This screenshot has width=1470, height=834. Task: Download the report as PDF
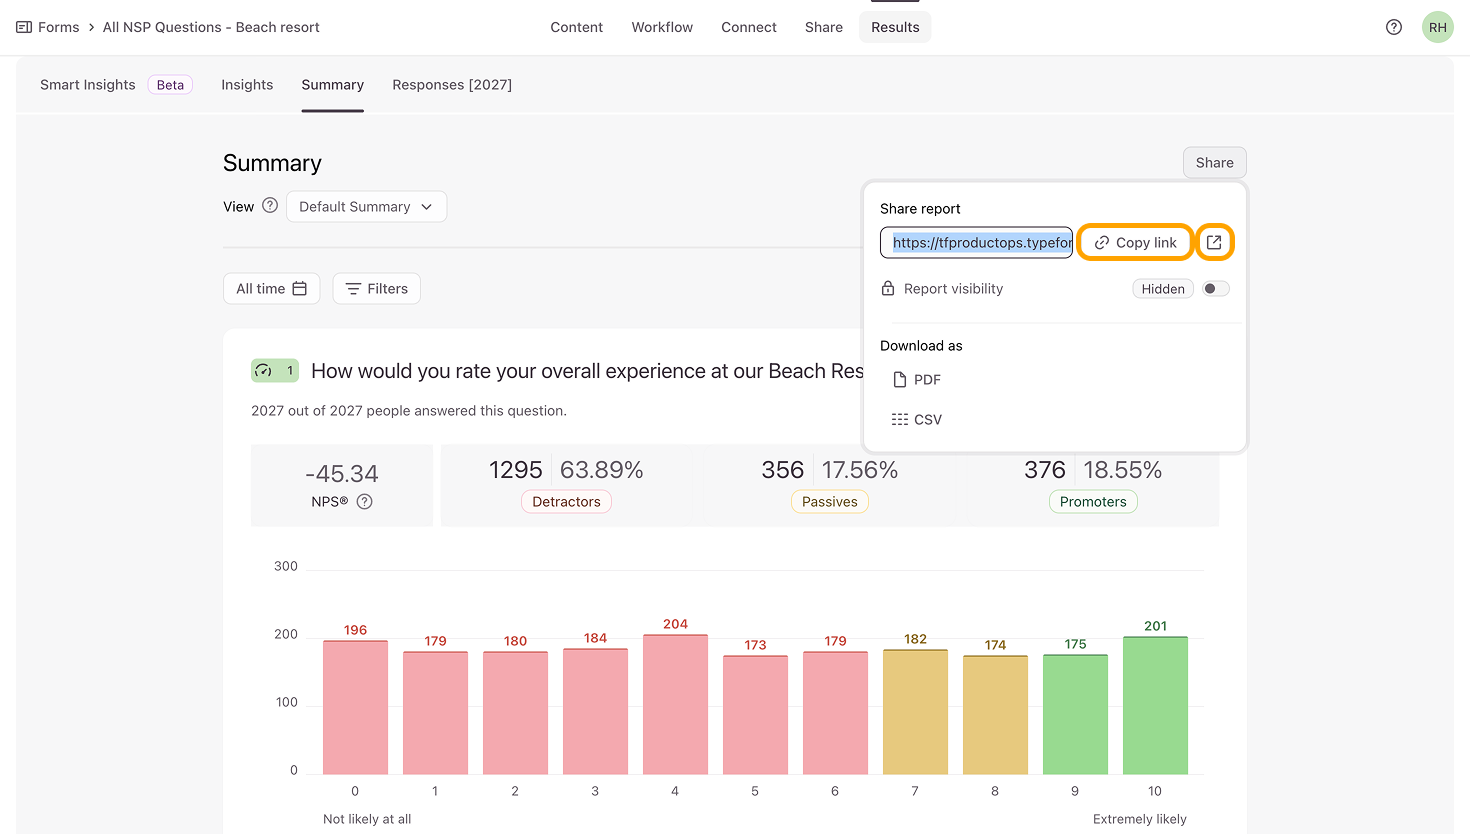(x=916, y=380)
